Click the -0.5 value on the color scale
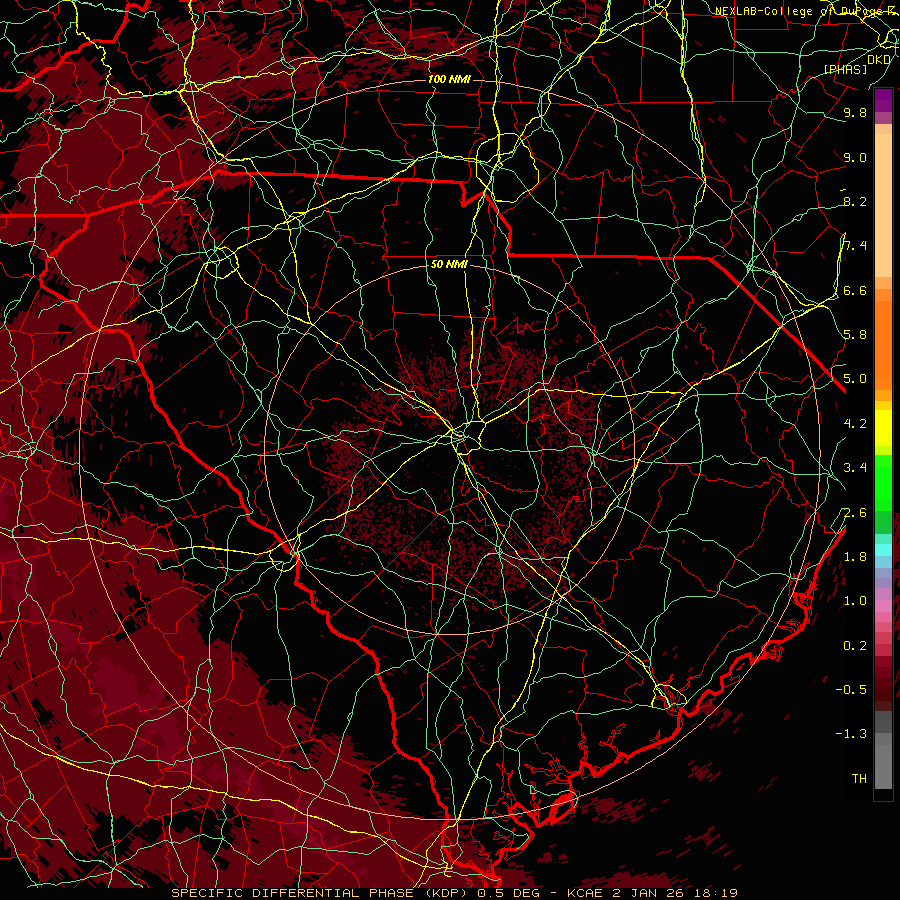 click(x=851, y=689)
